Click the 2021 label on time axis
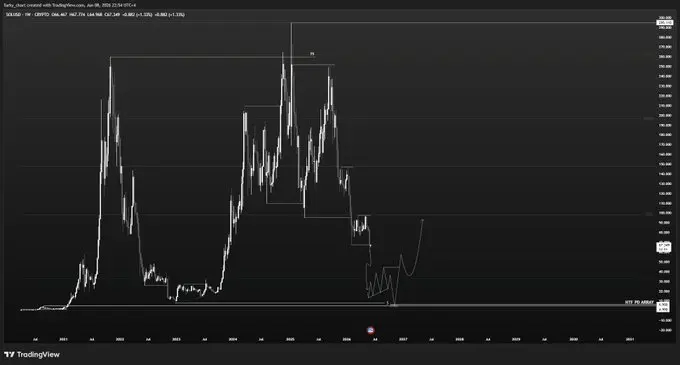 [63, 339]
